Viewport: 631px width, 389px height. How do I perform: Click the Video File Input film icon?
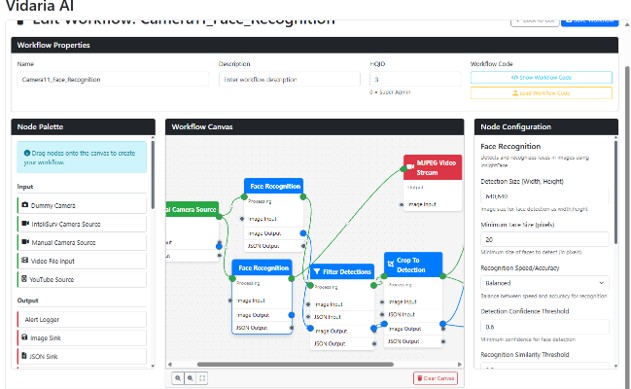[25, 260]
